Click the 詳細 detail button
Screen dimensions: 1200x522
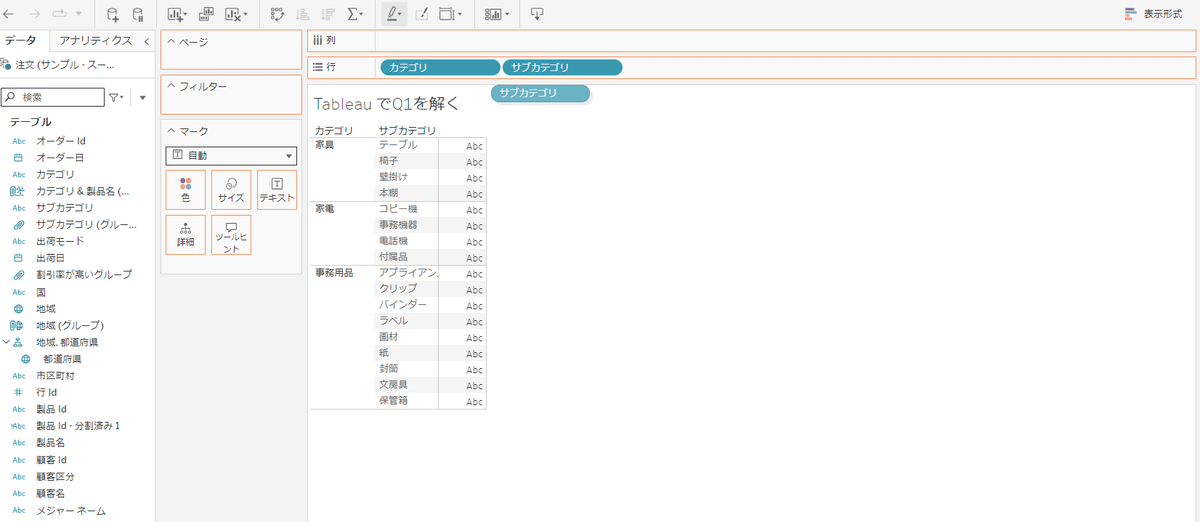185,235
